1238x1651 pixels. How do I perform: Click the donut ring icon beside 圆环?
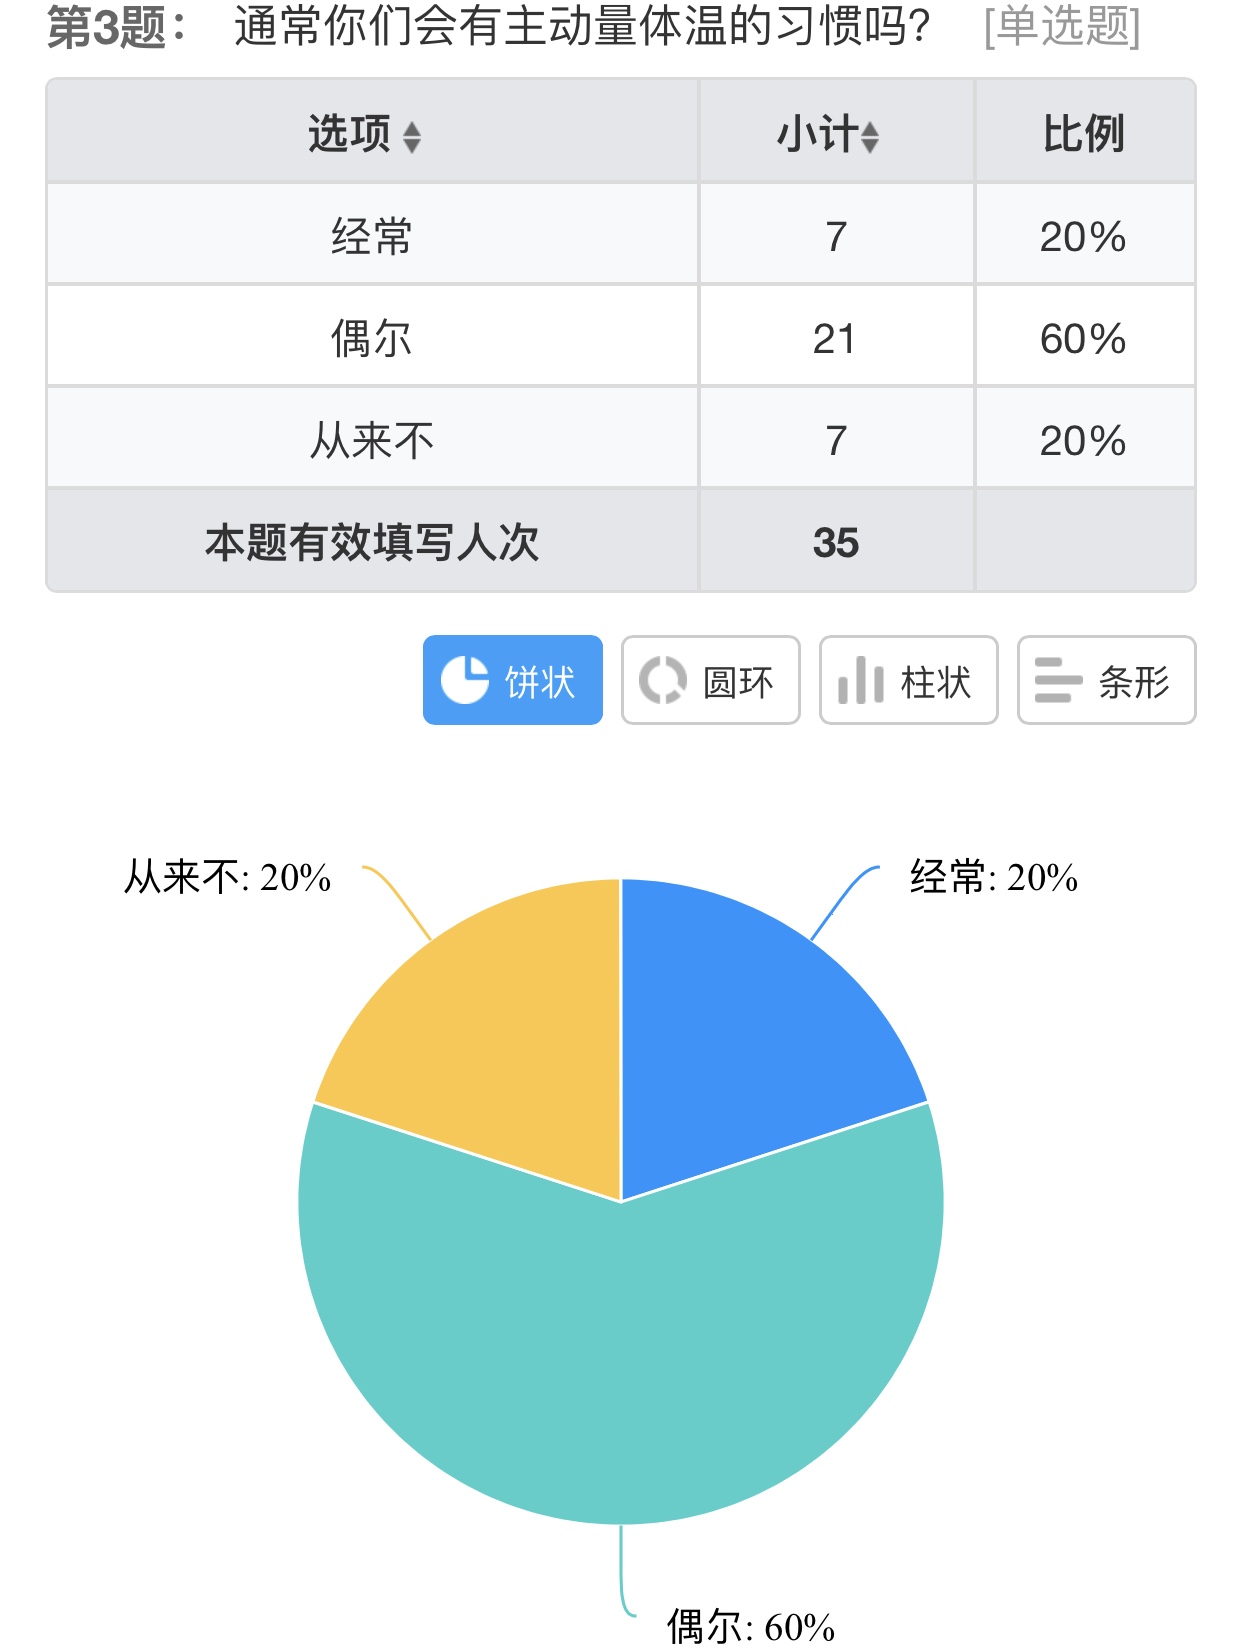click(663, 680)
